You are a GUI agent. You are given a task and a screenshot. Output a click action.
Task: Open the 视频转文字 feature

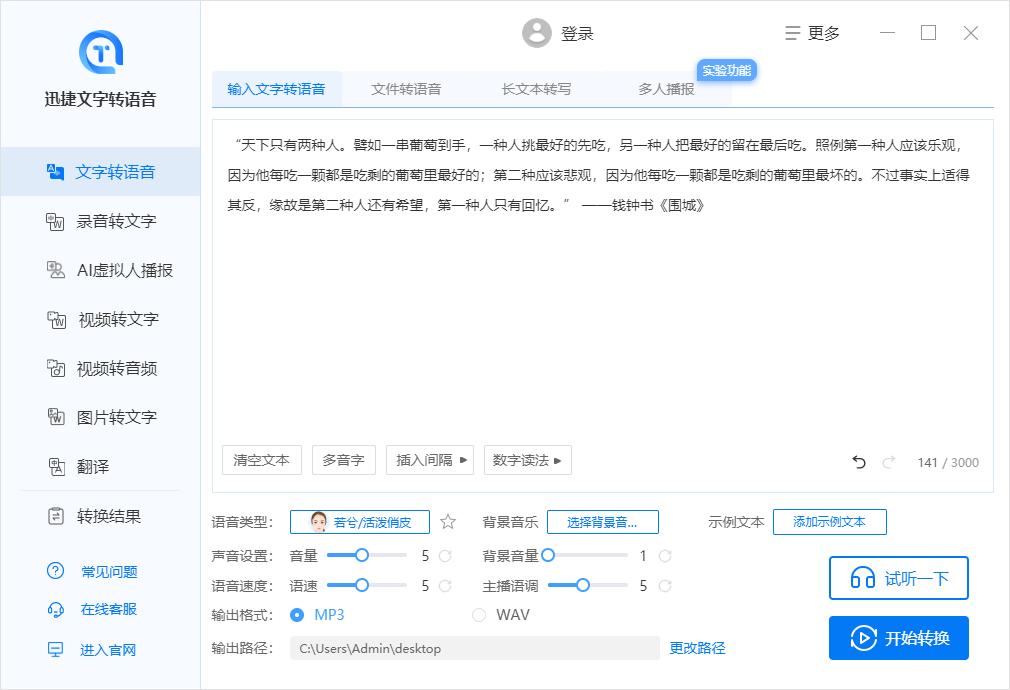coord(113,319)
